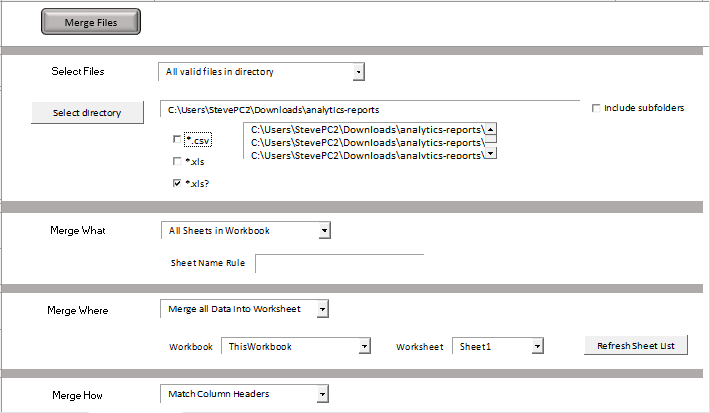Expand the Merge Where dropdown
This screenshot has height=413, width=710.
(x=322, y=309)
